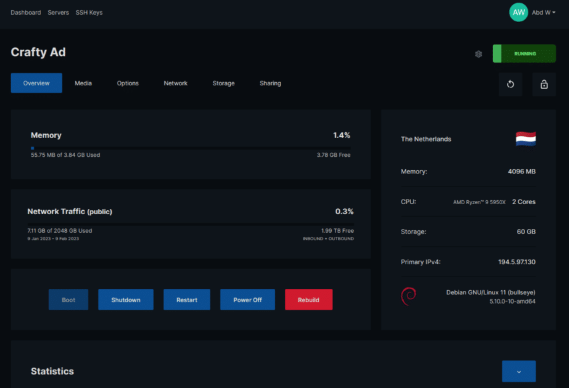Click the Netherlands flag icon
The height and width of the screenshot is (388, 569).
click(525, 139)
